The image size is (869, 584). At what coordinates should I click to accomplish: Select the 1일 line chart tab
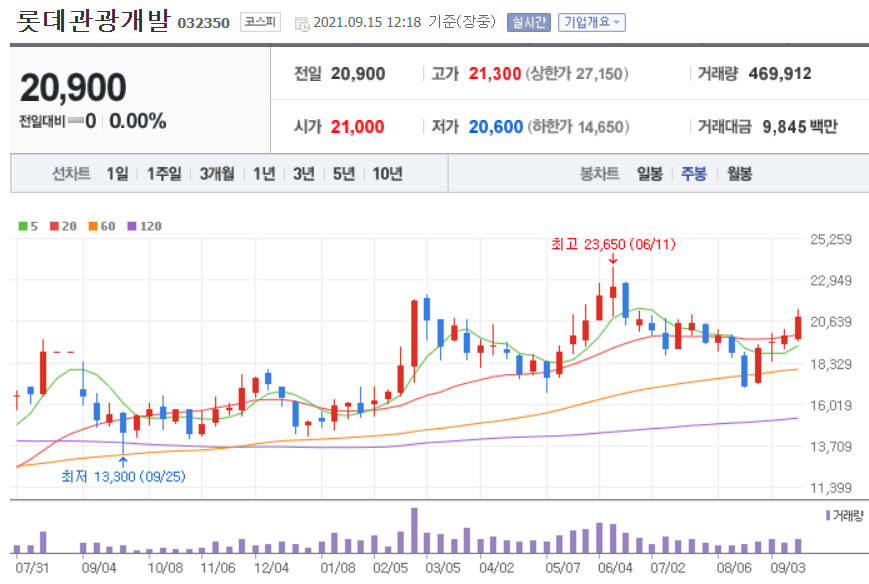click(117, 174)
